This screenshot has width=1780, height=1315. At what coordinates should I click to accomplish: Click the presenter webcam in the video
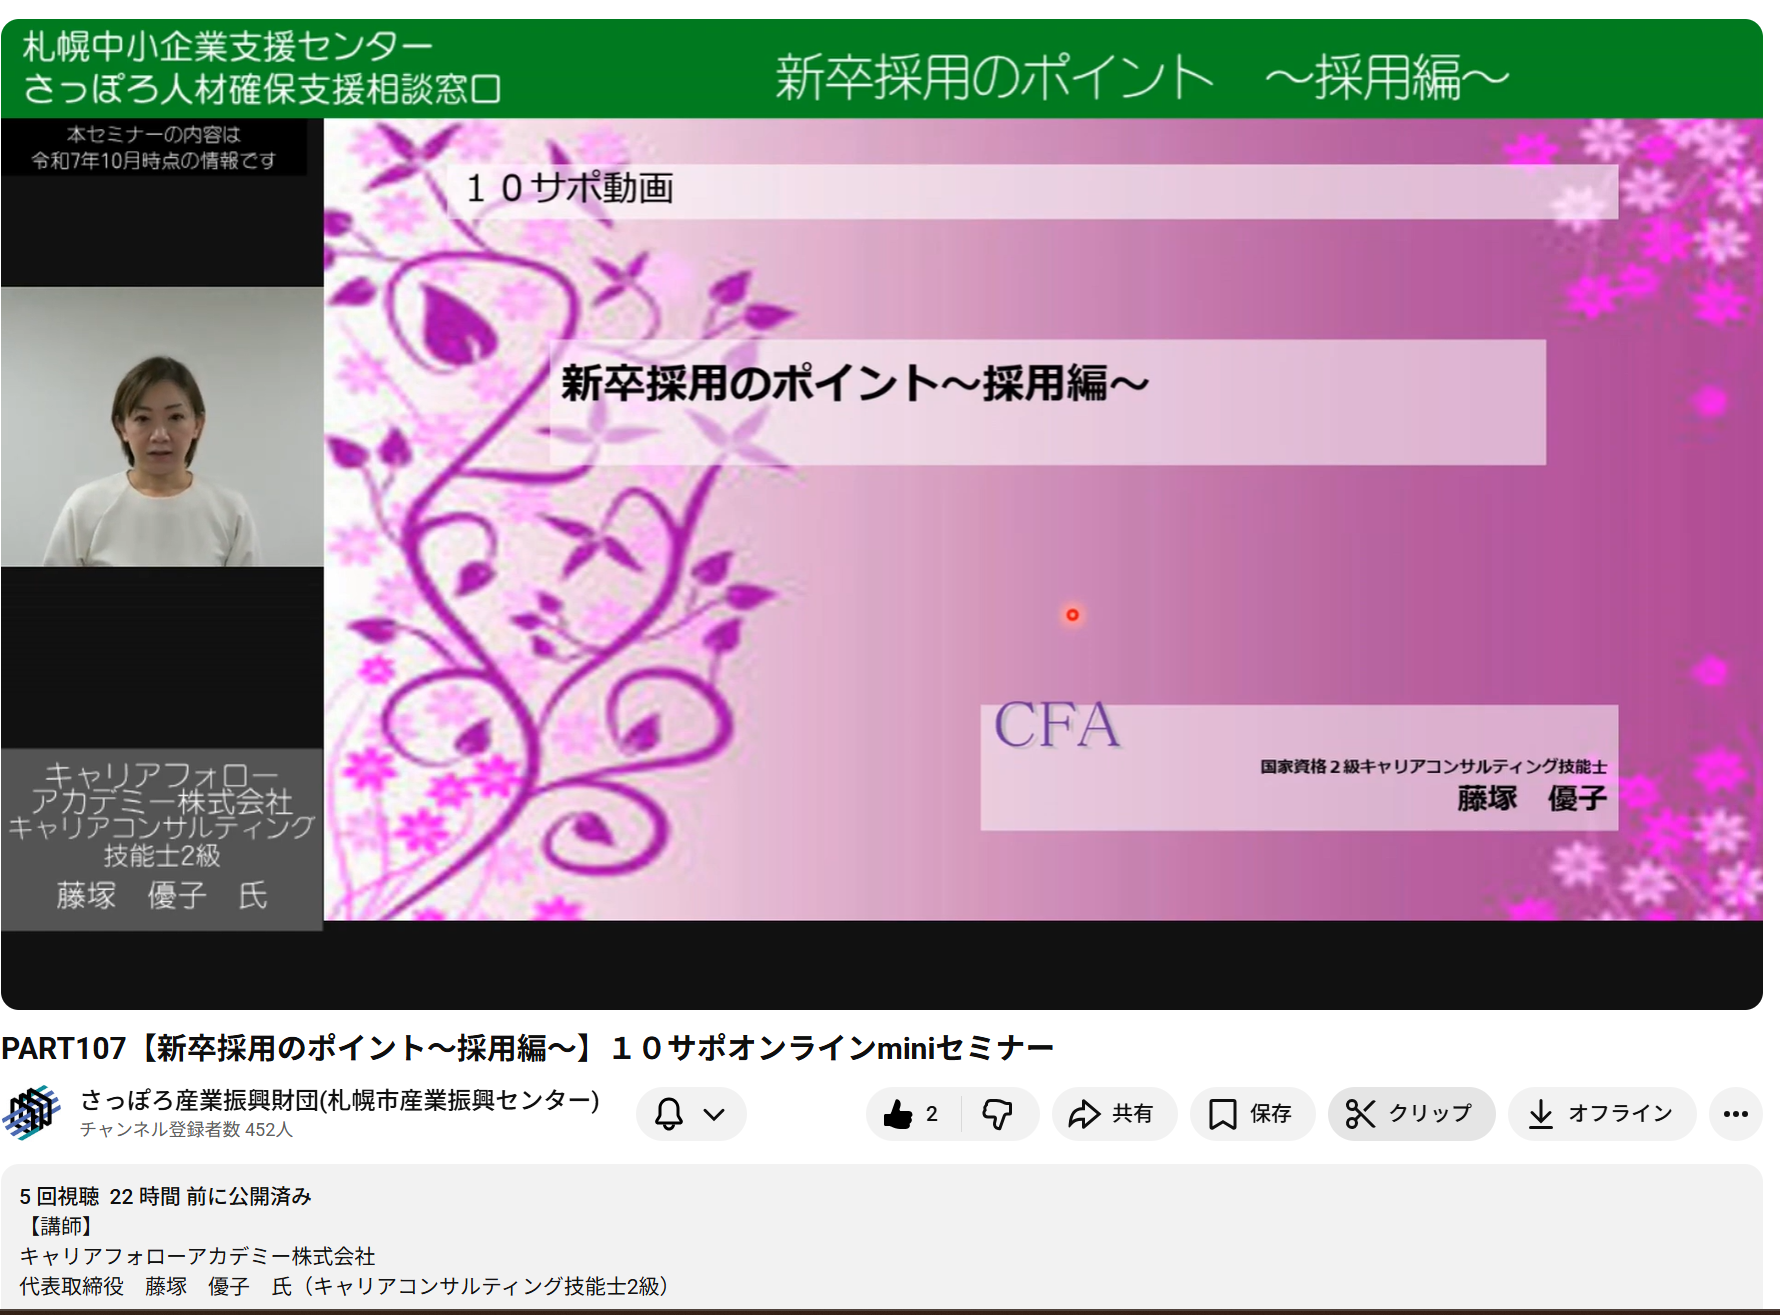pos(162,427)
